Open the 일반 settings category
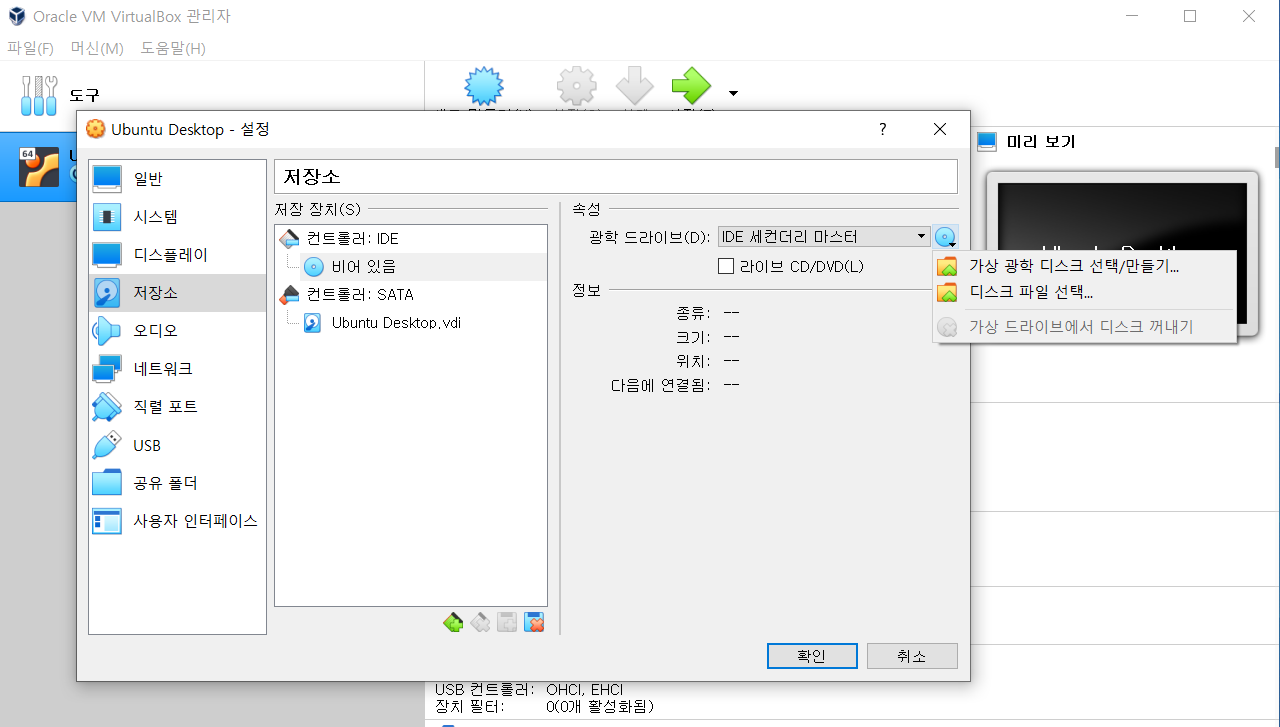Screen dimensions: 1280x727 tap(177, 179)
